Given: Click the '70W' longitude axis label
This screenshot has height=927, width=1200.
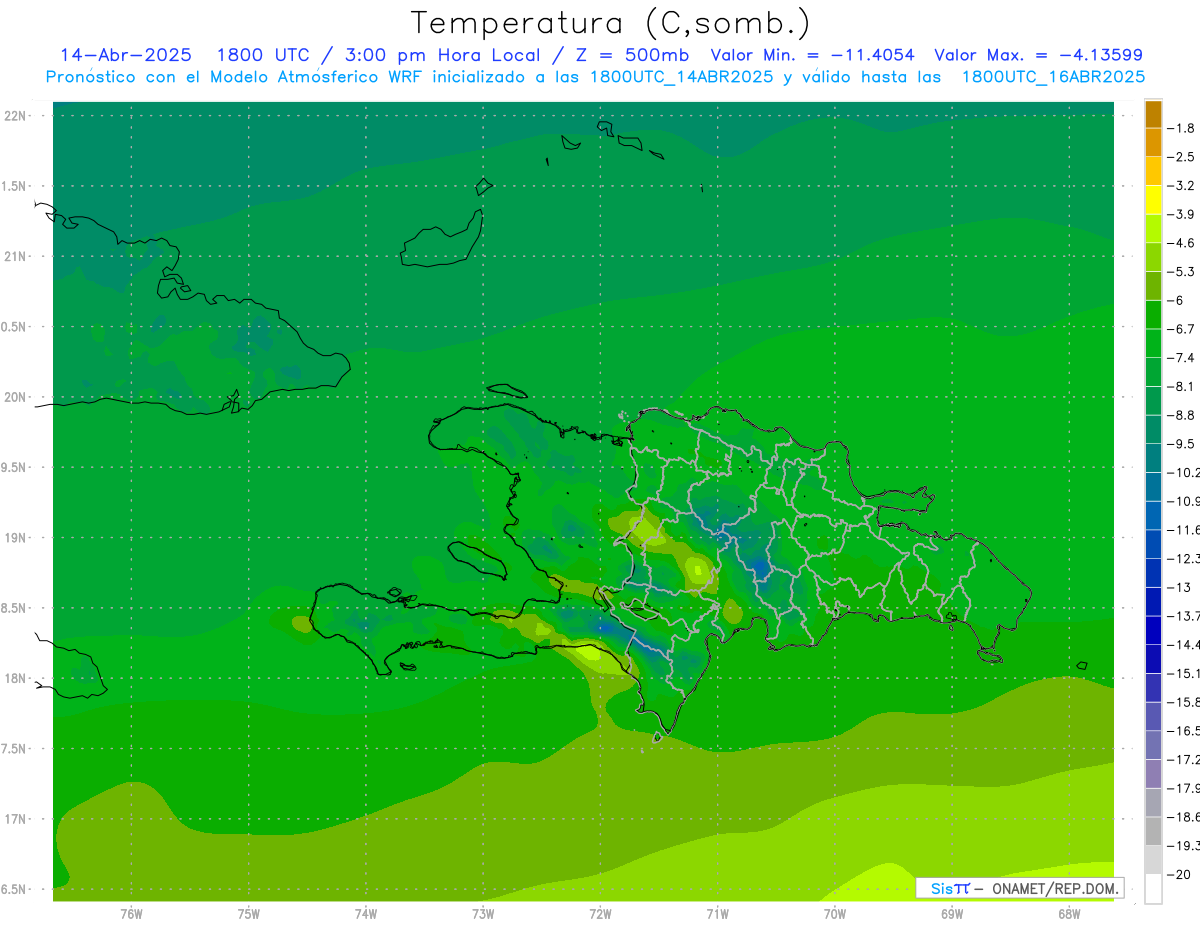Looking at the screenshot, I should pos(835,914).
